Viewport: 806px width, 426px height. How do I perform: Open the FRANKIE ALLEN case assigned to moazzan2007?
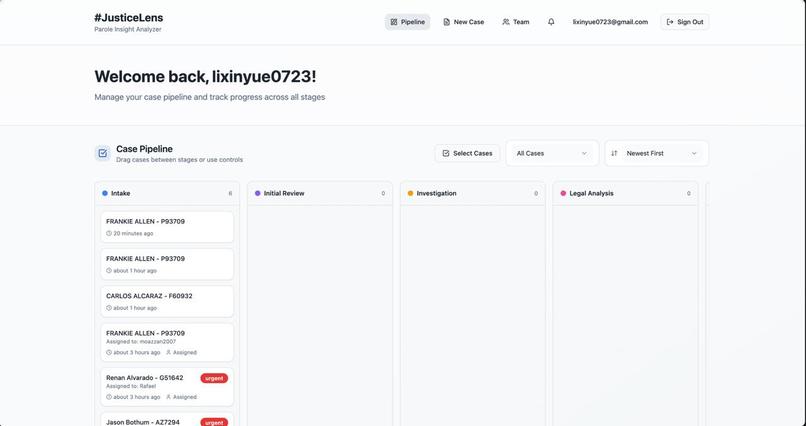coord(167,342)
